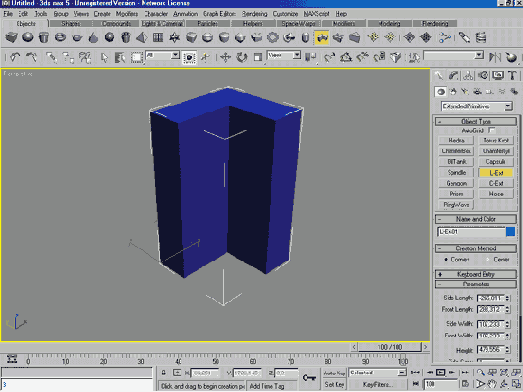Open the Modifiers menu
523x392 pixels.
pyautogui.click(x=127, y=14)
